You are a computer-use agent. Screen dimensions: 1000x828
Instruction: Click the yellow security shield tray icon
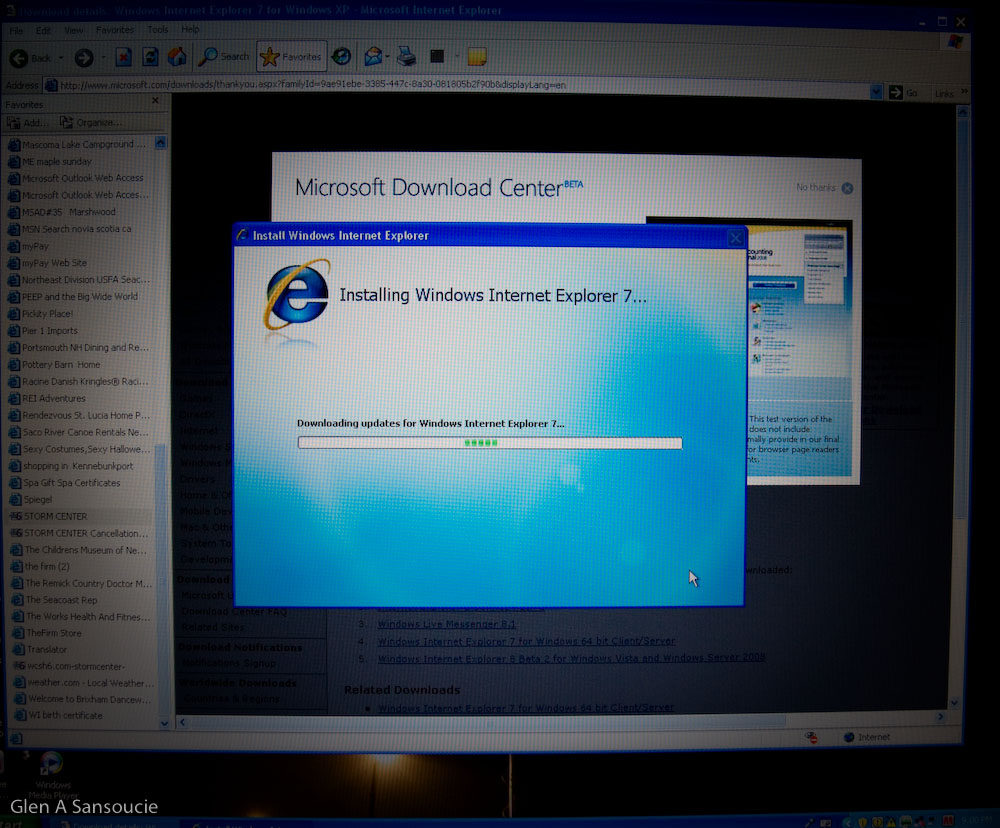pyautogui.click(x=863, y=822)
